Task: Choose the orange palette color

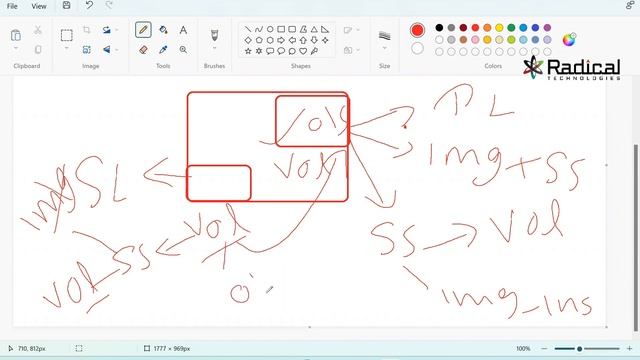Action: pos(487,28)
